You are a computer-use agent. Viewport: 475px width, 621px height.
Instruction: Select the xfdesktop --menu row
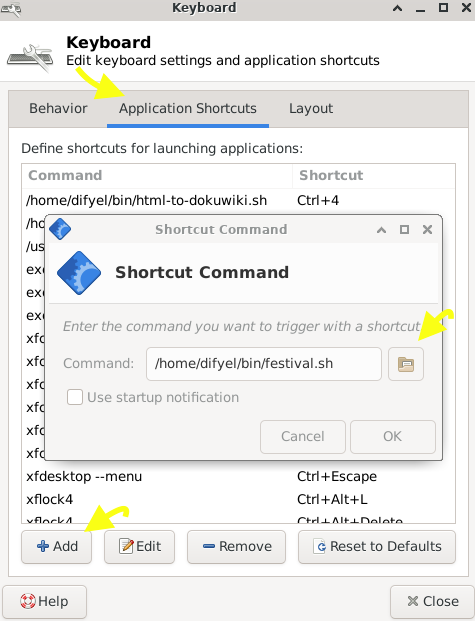click(238, 476)
